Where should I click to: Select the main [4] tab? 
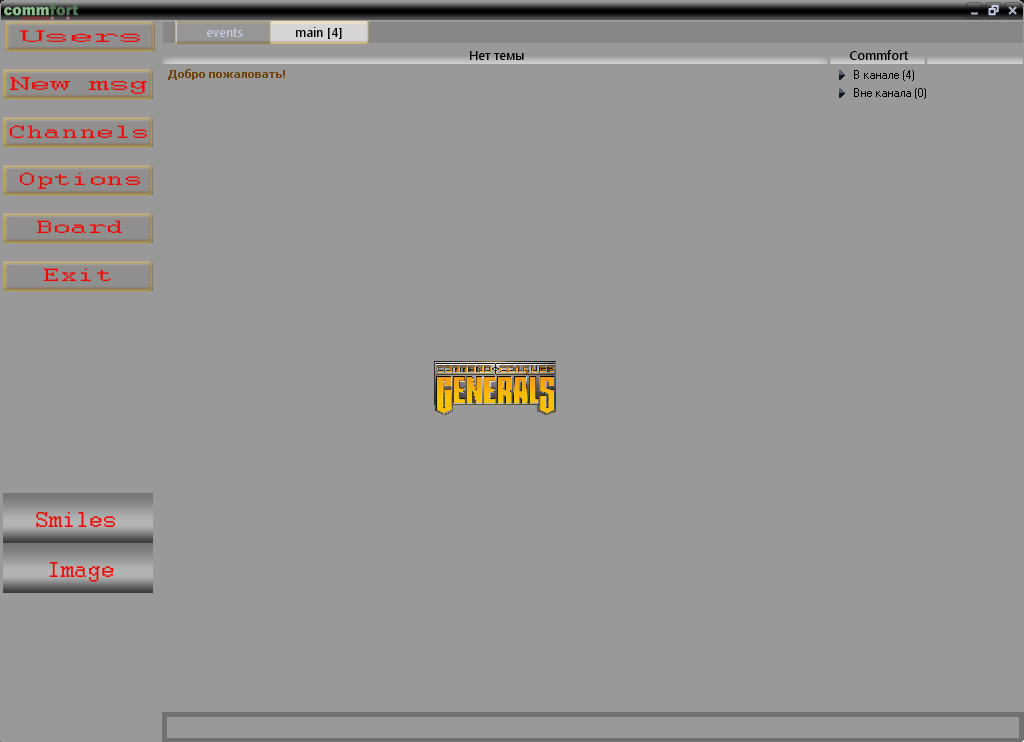point(319,33)
